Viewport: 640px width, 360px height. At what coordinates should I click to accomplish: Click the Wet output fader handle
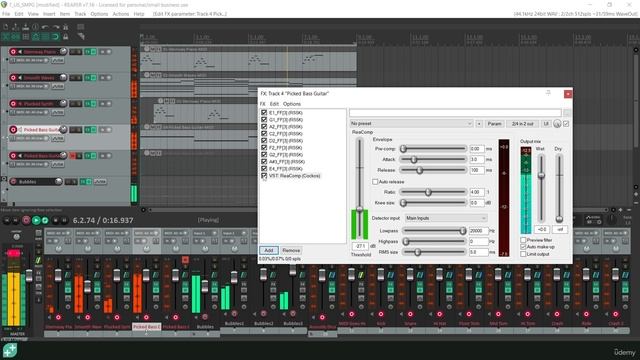[x=541, y=176]
